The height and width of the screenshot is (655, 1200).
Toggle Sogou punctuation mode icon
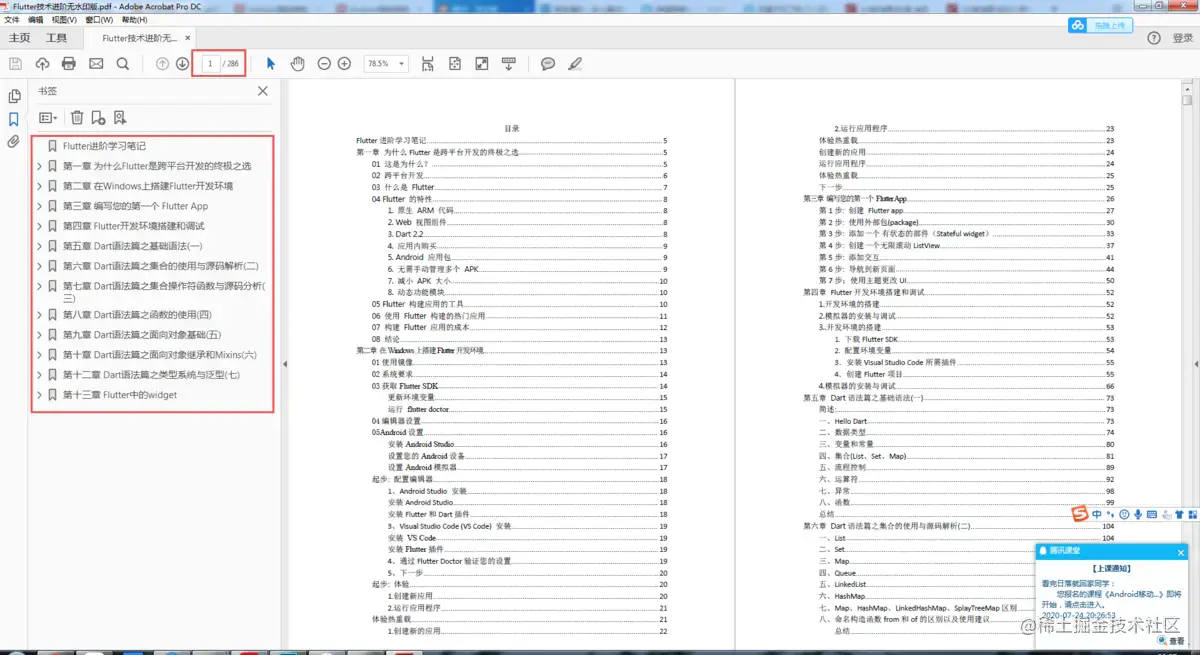[1111, 514]
